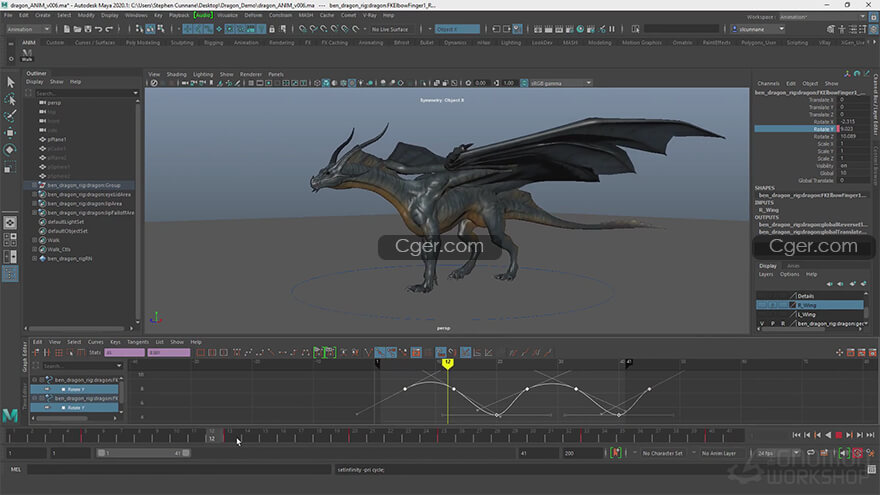Go to start of playback range
The height and width of the screenshot is (495, 880).
coord(796,435)
